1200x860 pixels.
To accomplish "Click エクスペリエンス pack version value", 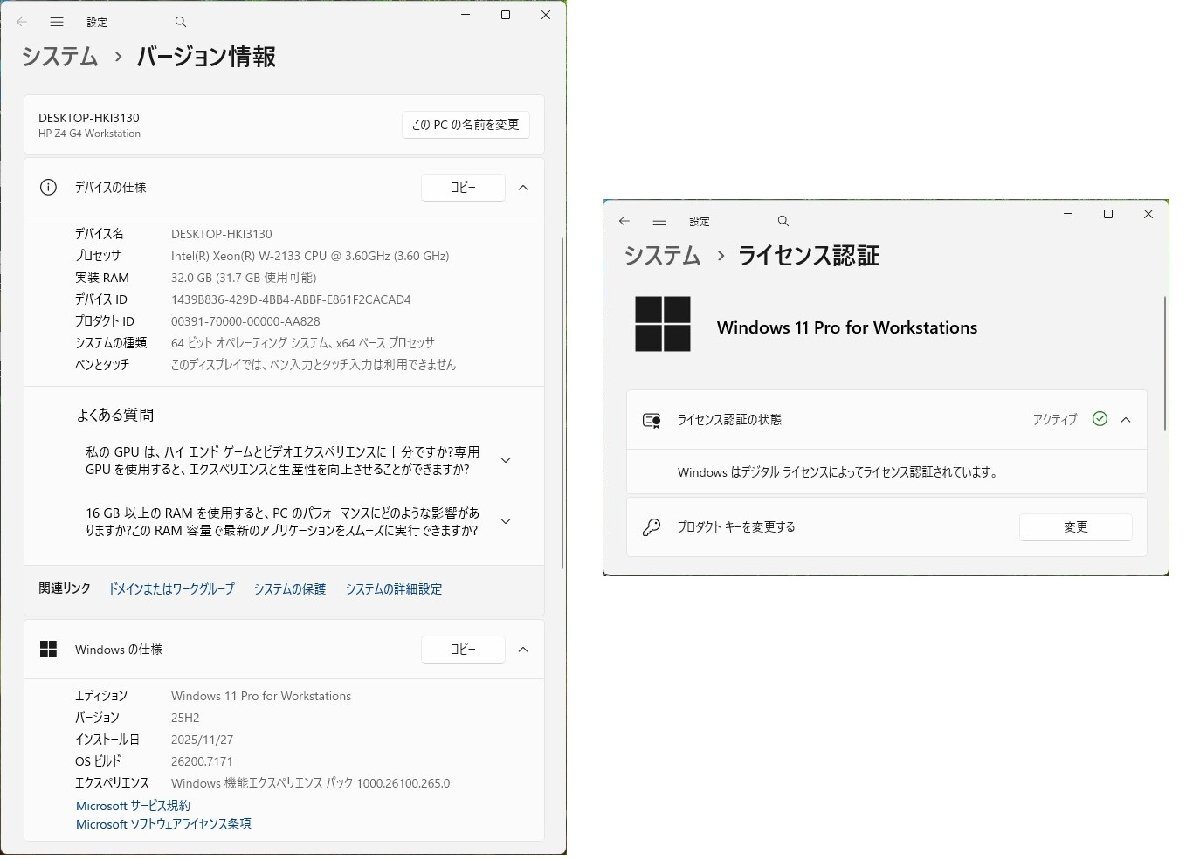I will (x=311, y=783).
